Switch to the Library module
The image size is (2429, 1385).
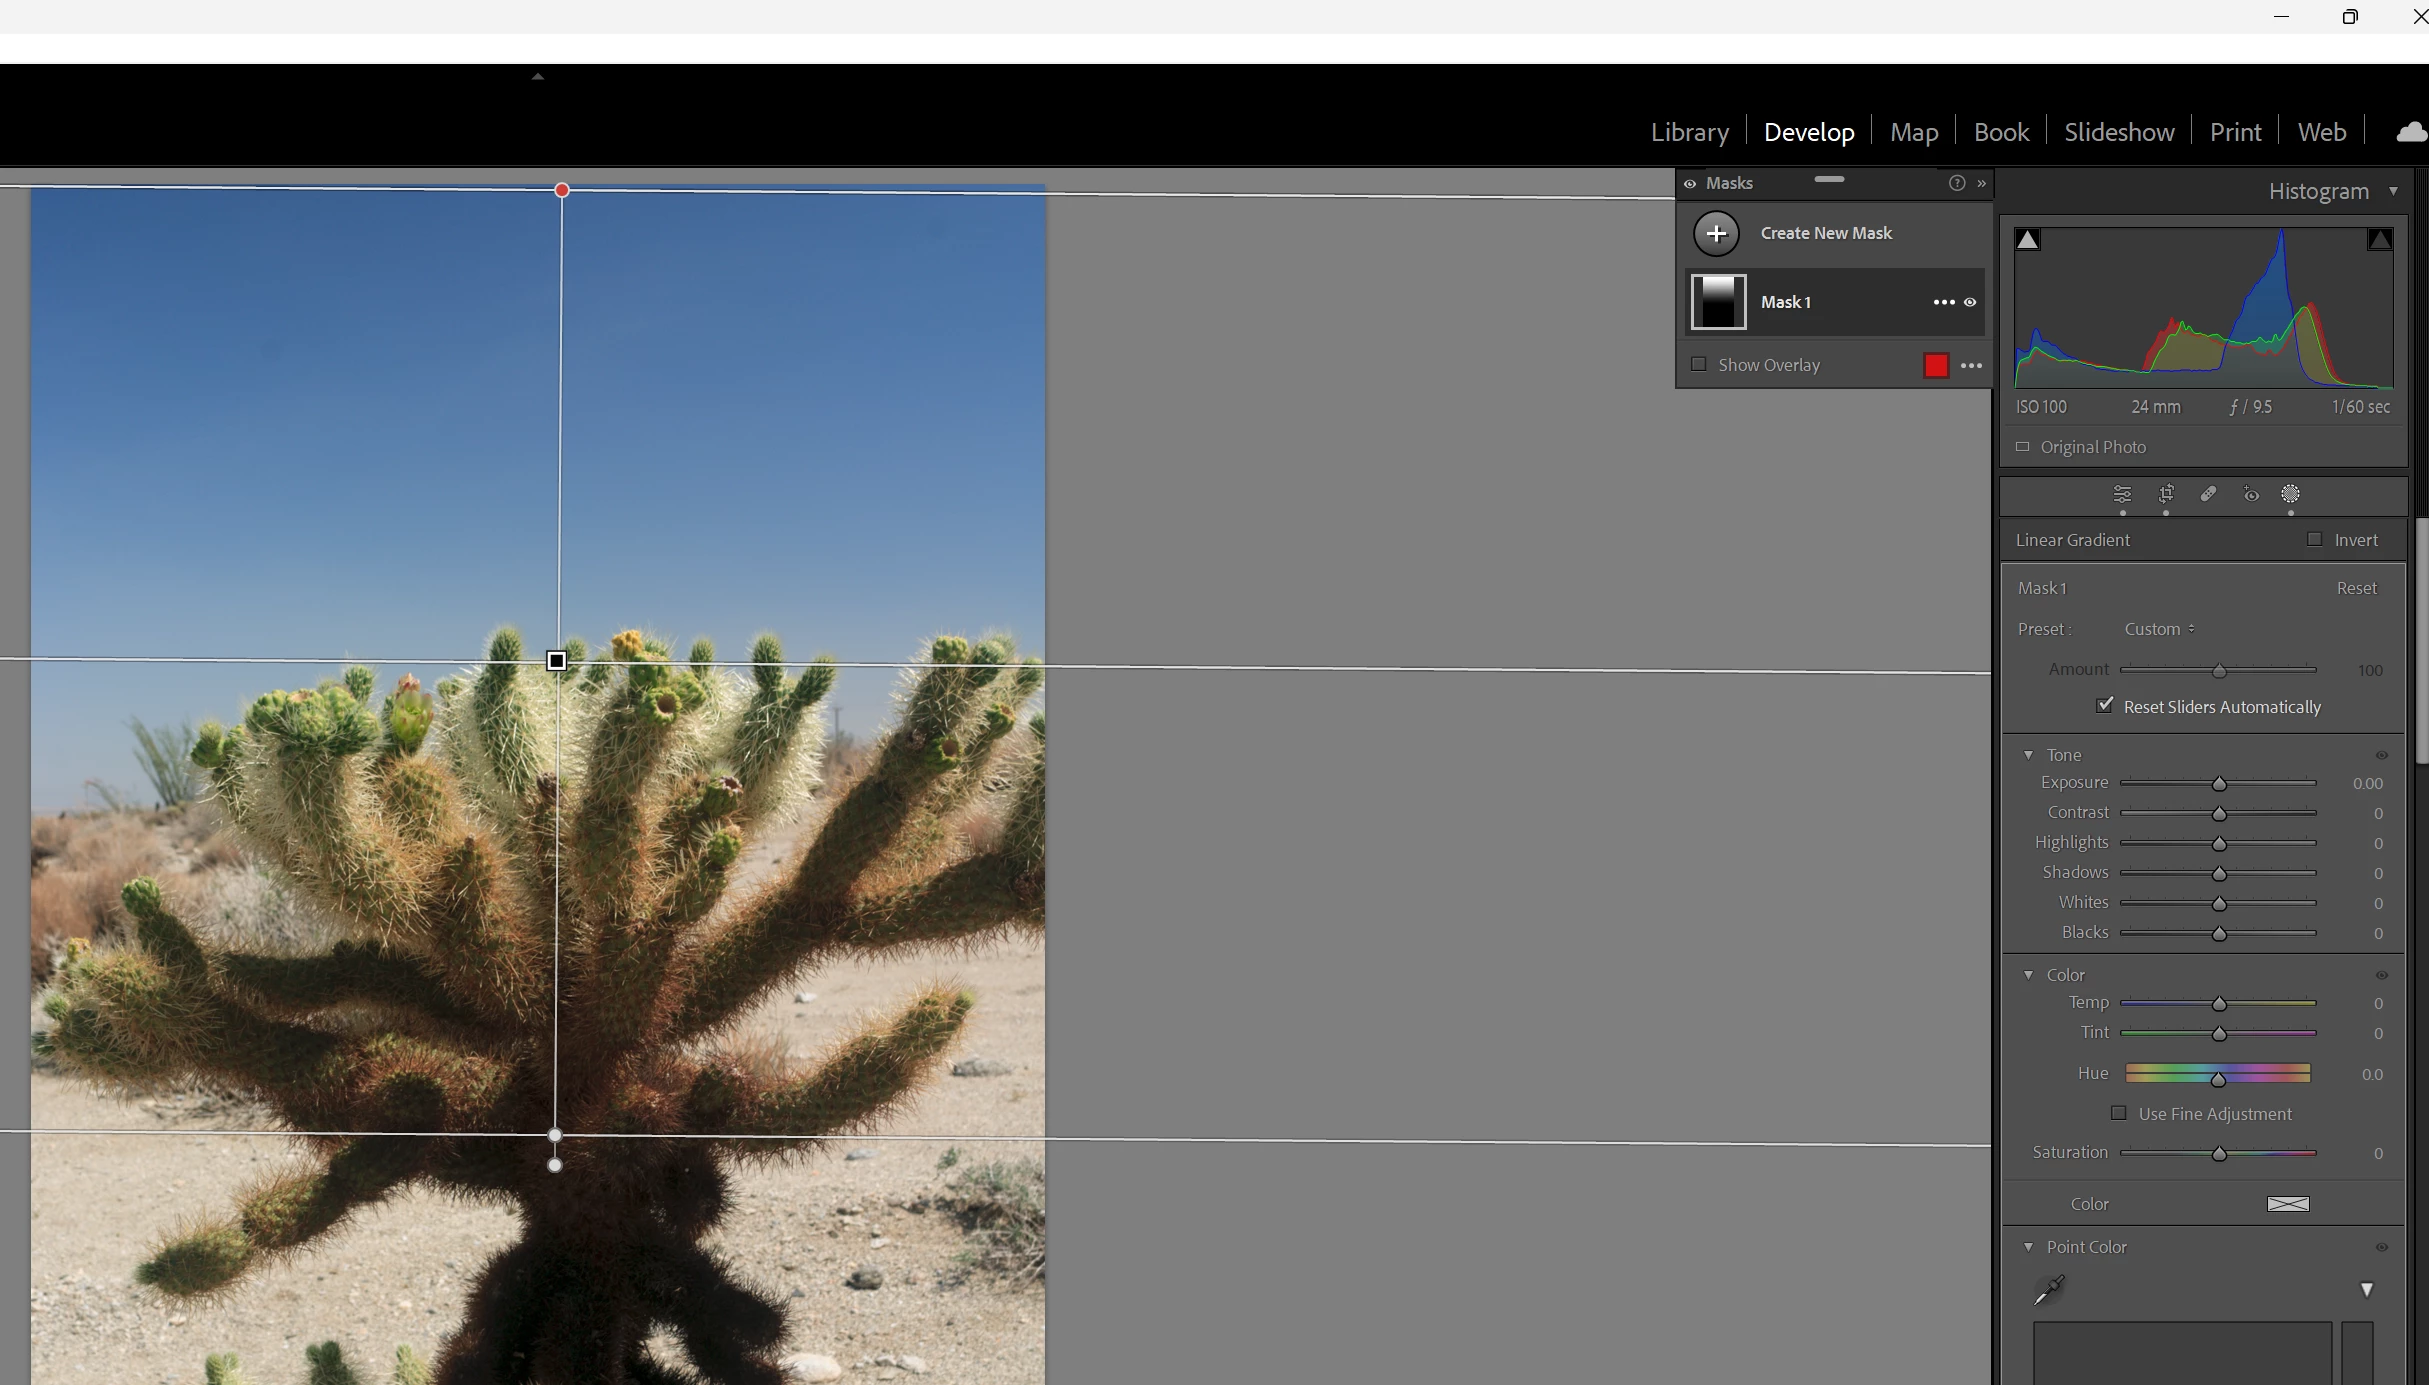pos(1689,132)
